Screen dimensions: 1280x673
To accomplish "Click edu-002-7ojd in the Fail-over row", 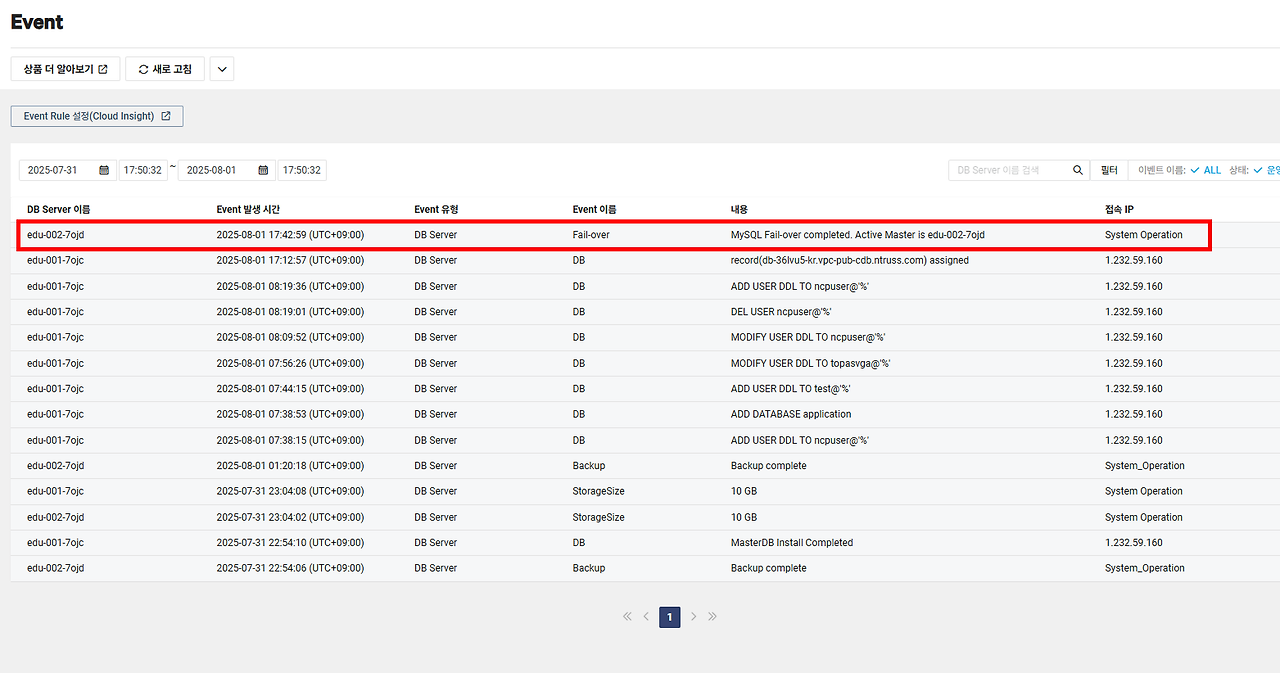I will [x=56, y=235].
